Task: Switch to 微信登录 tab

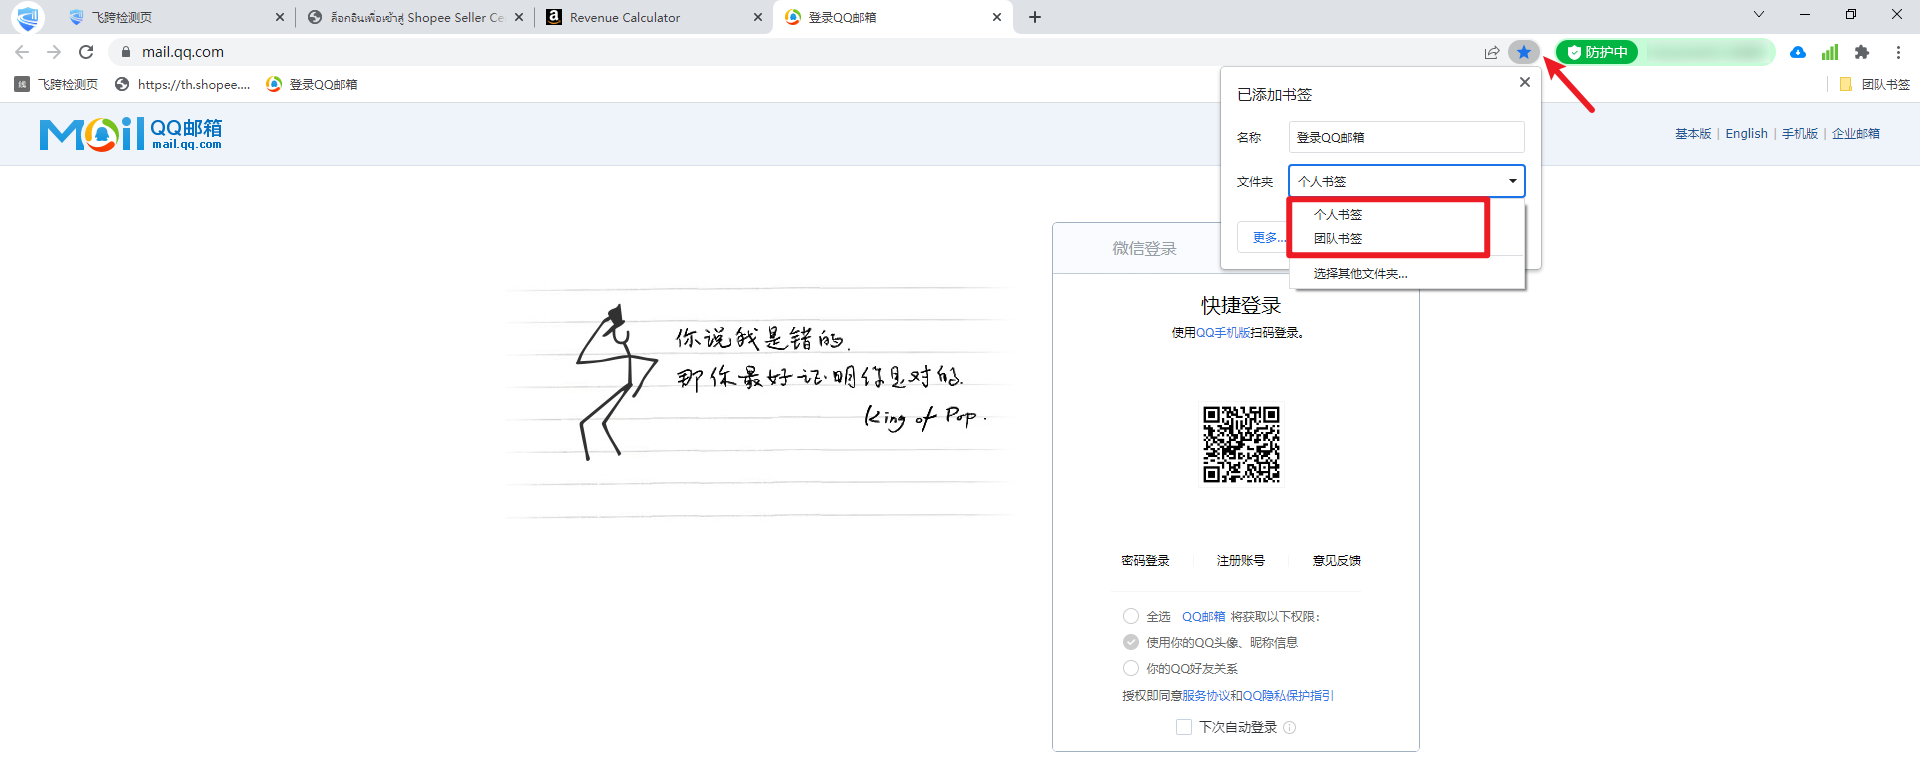Action: coord(1144,248)
